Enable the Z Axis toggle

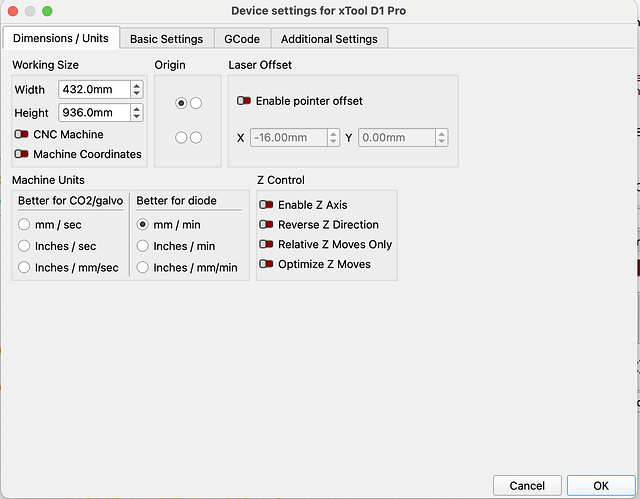coord(266,204)
